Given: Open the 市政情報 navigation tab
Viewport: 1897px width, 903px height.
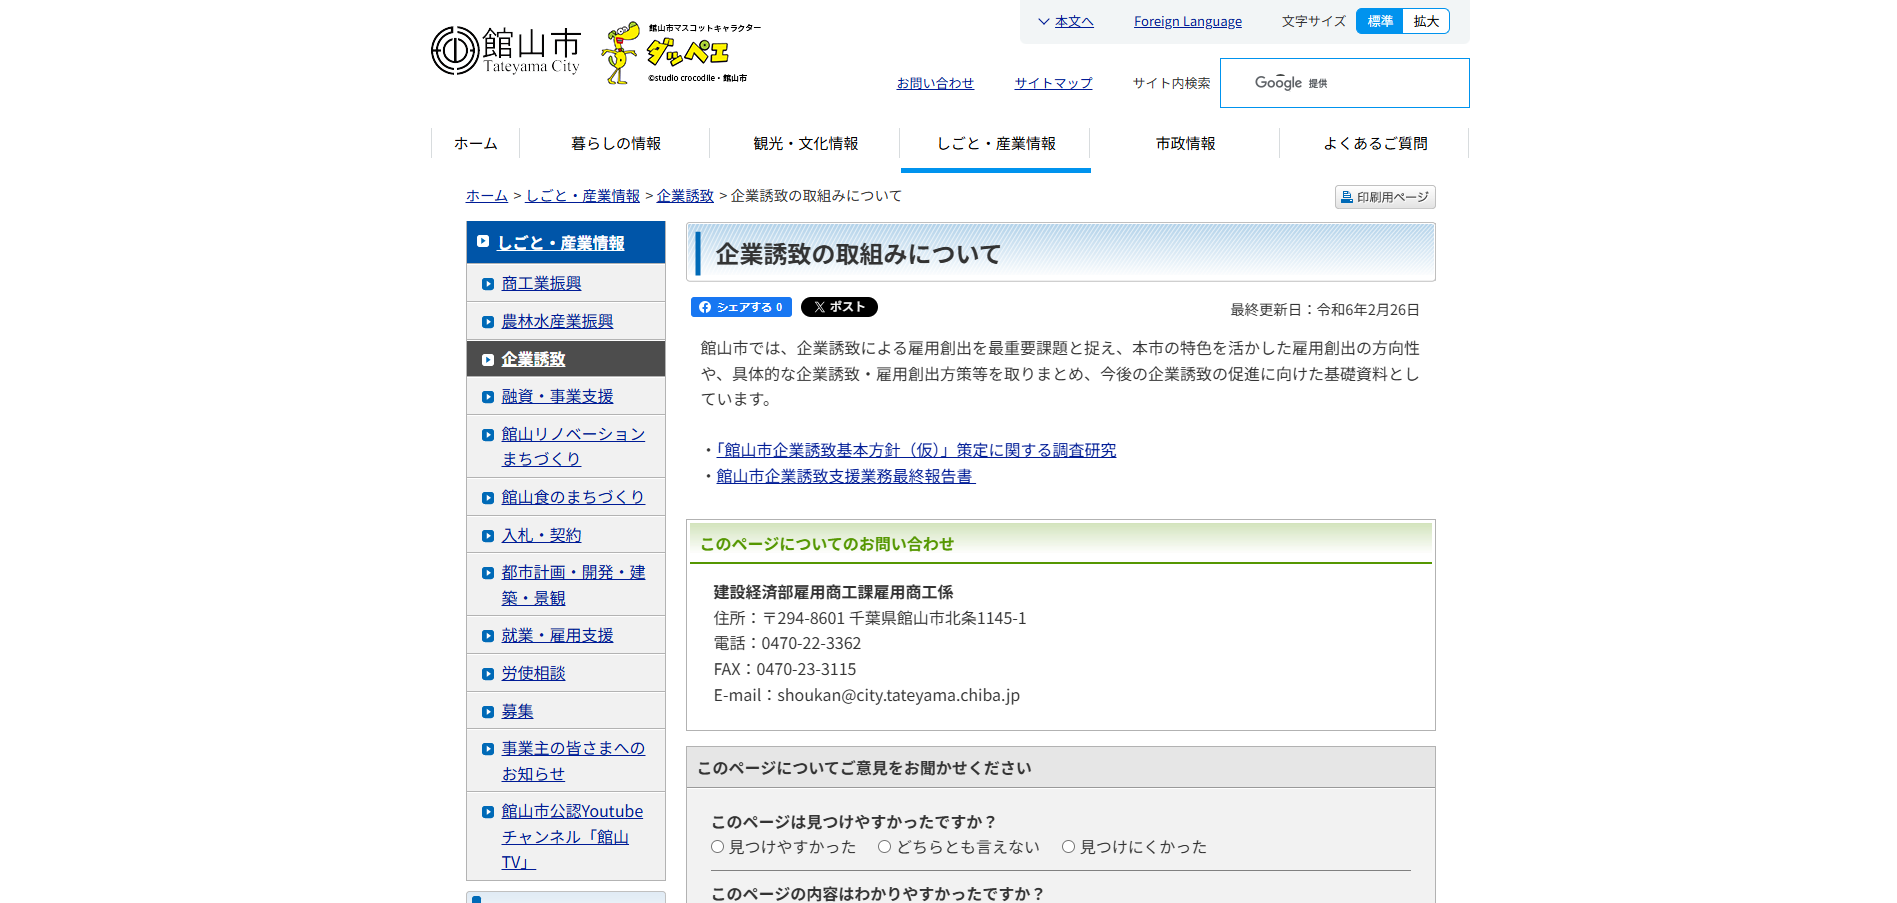Looking at the screenshot, I should (x=1185, y=143).
